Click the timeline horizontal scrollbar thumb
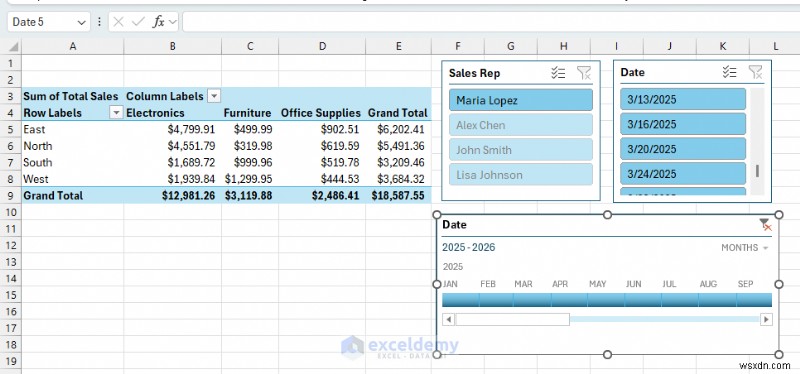Screen dimensions: 800x374 coord(512,320)
